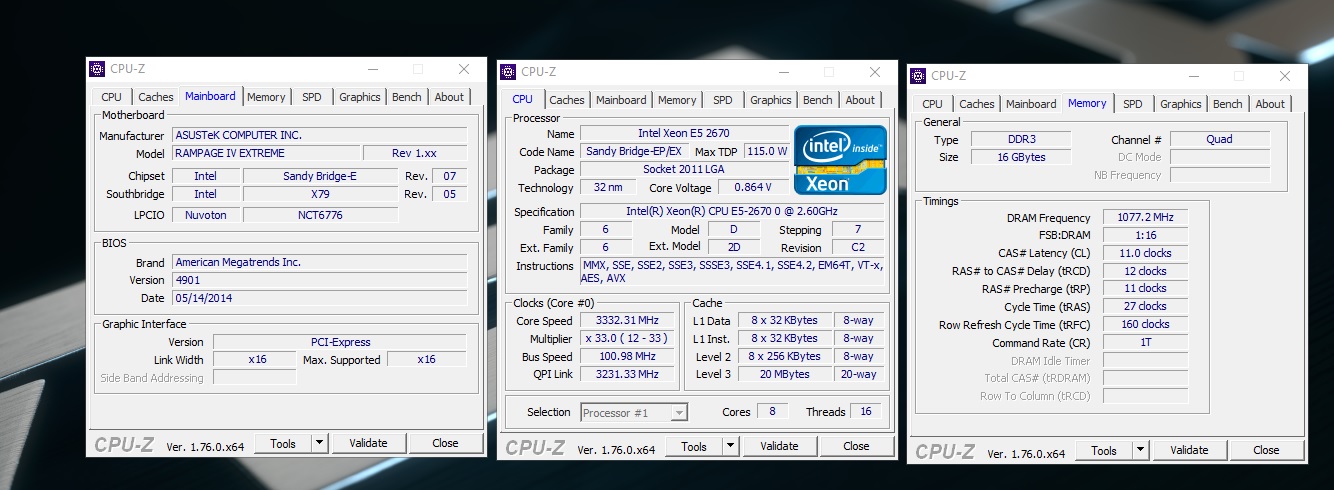Click BIOS date 05/14/2014 field
Viewport: 1334px width, 490px height.
(x=319, y=298)
